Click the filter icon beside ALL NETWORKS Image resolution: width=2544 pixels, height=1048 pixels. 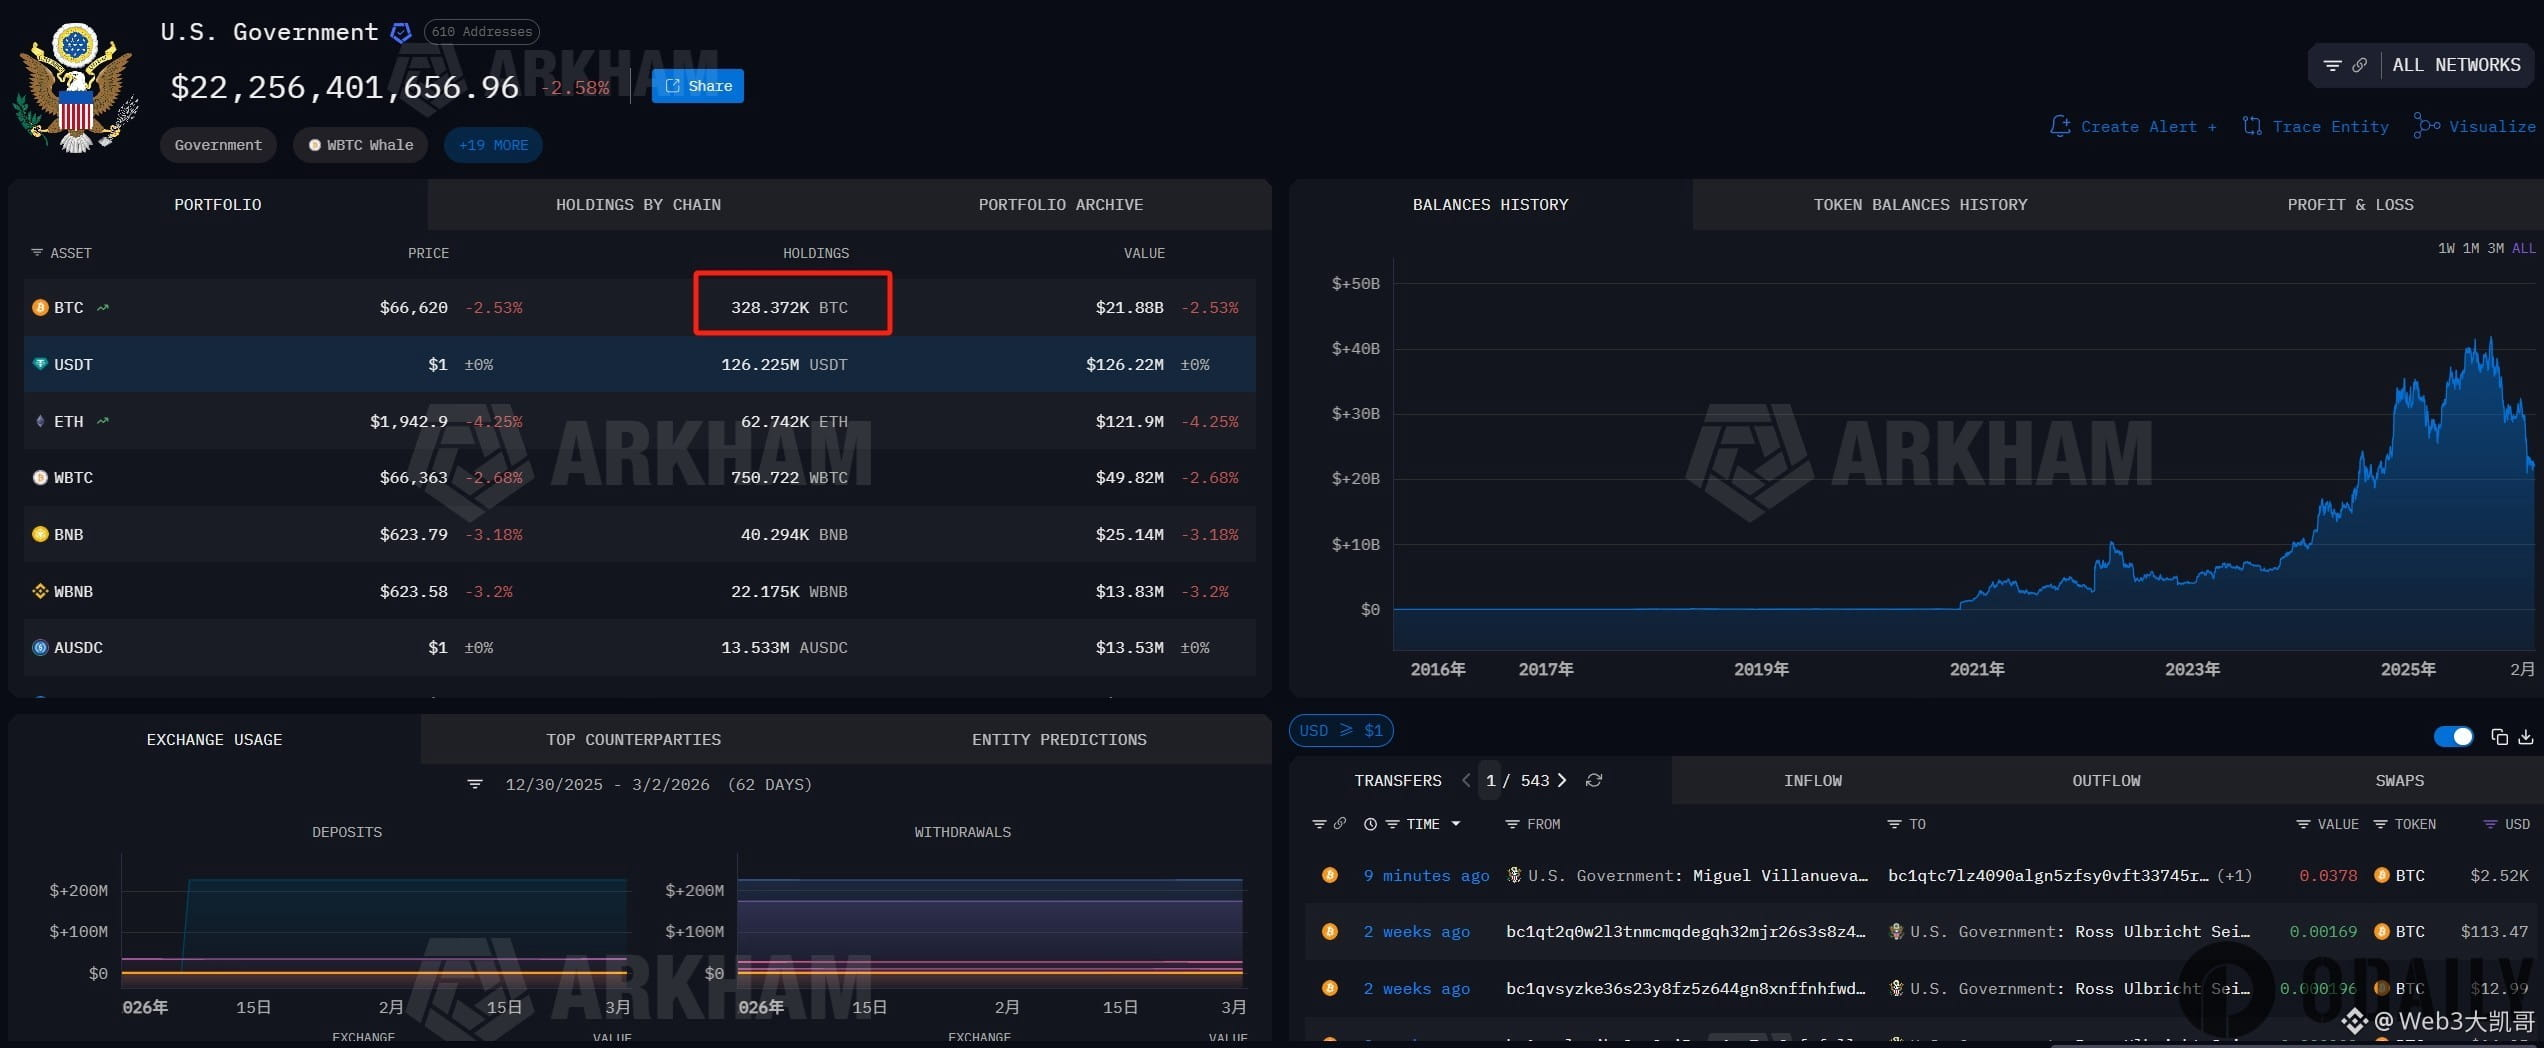click(2332, 65)
